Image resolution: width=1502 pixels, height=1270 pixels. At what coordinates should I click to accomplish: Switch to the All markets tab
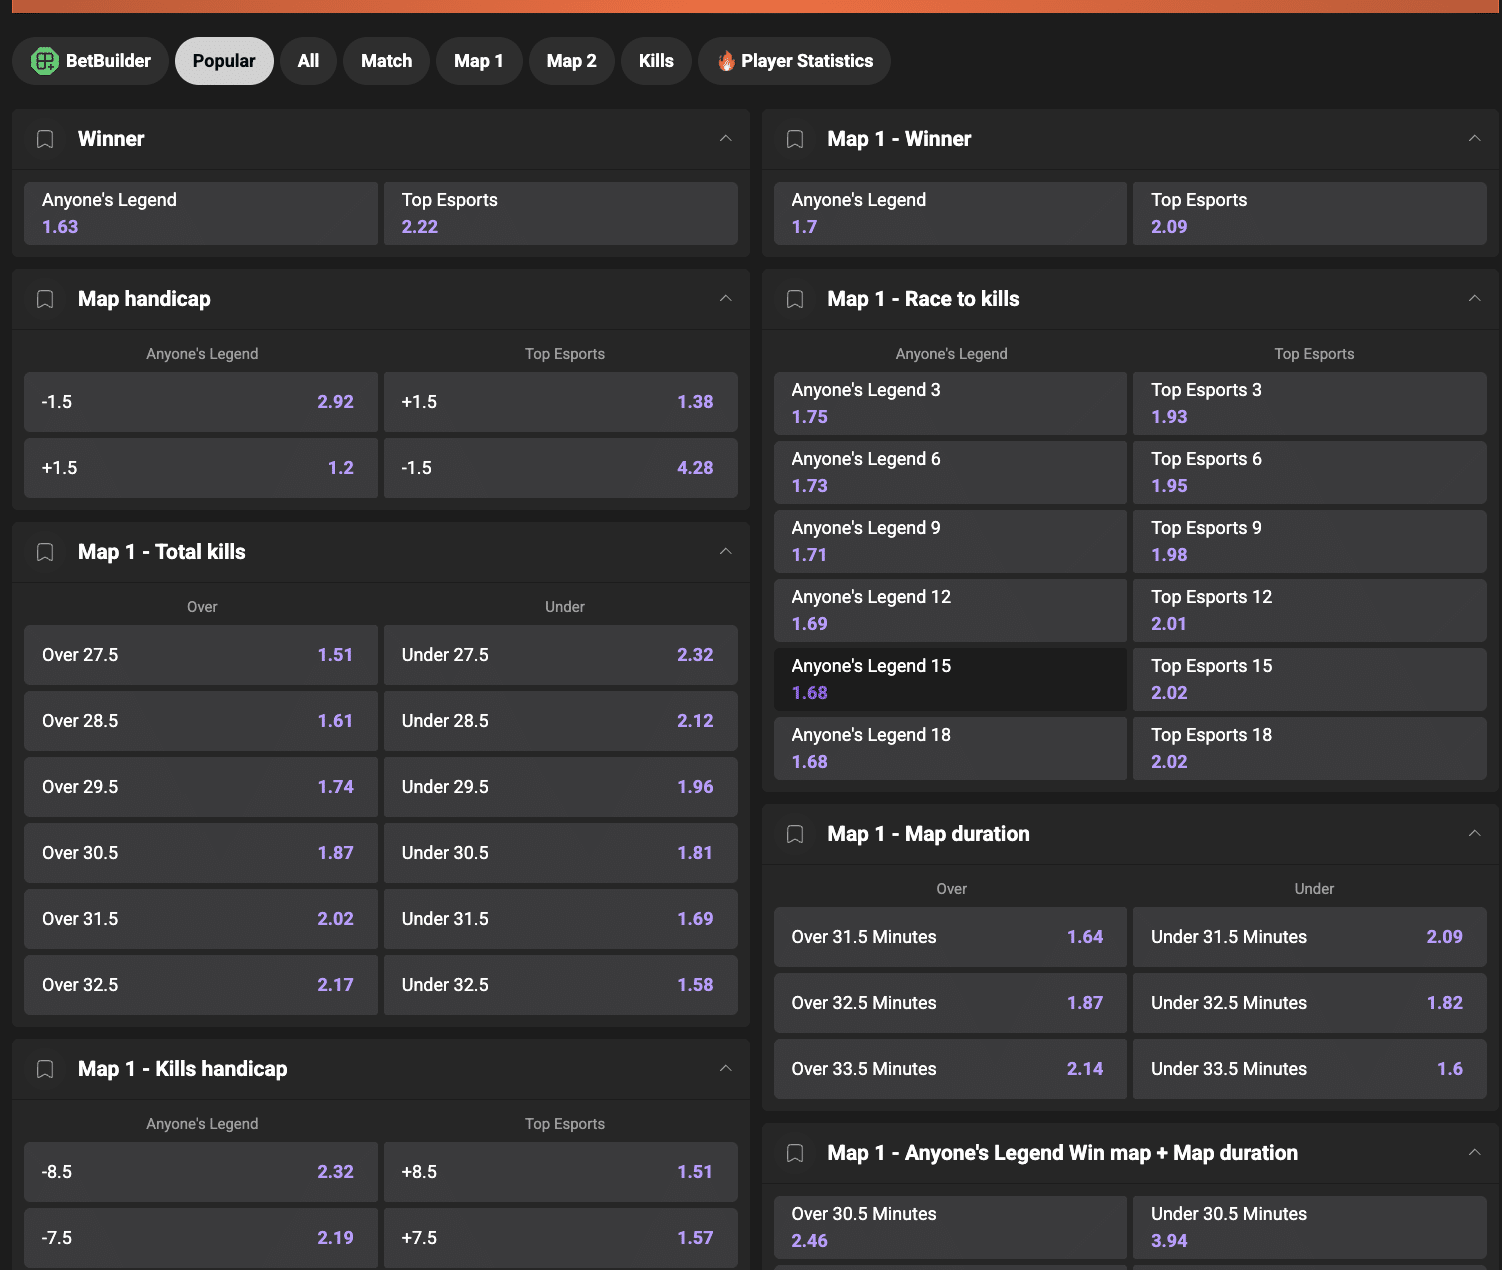coord(308,61)
